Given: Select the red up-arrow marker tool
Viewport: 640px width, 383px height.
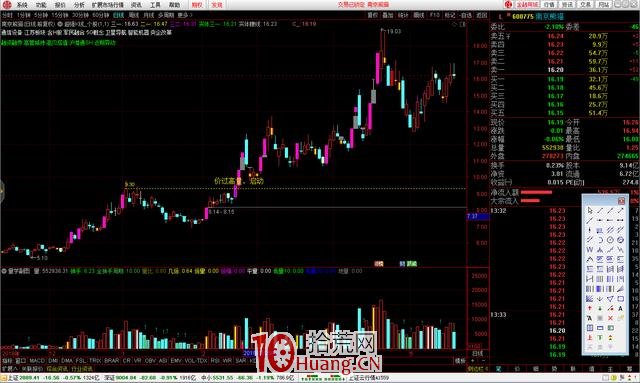Looking at the screenshot, I should tap(590, 308).
